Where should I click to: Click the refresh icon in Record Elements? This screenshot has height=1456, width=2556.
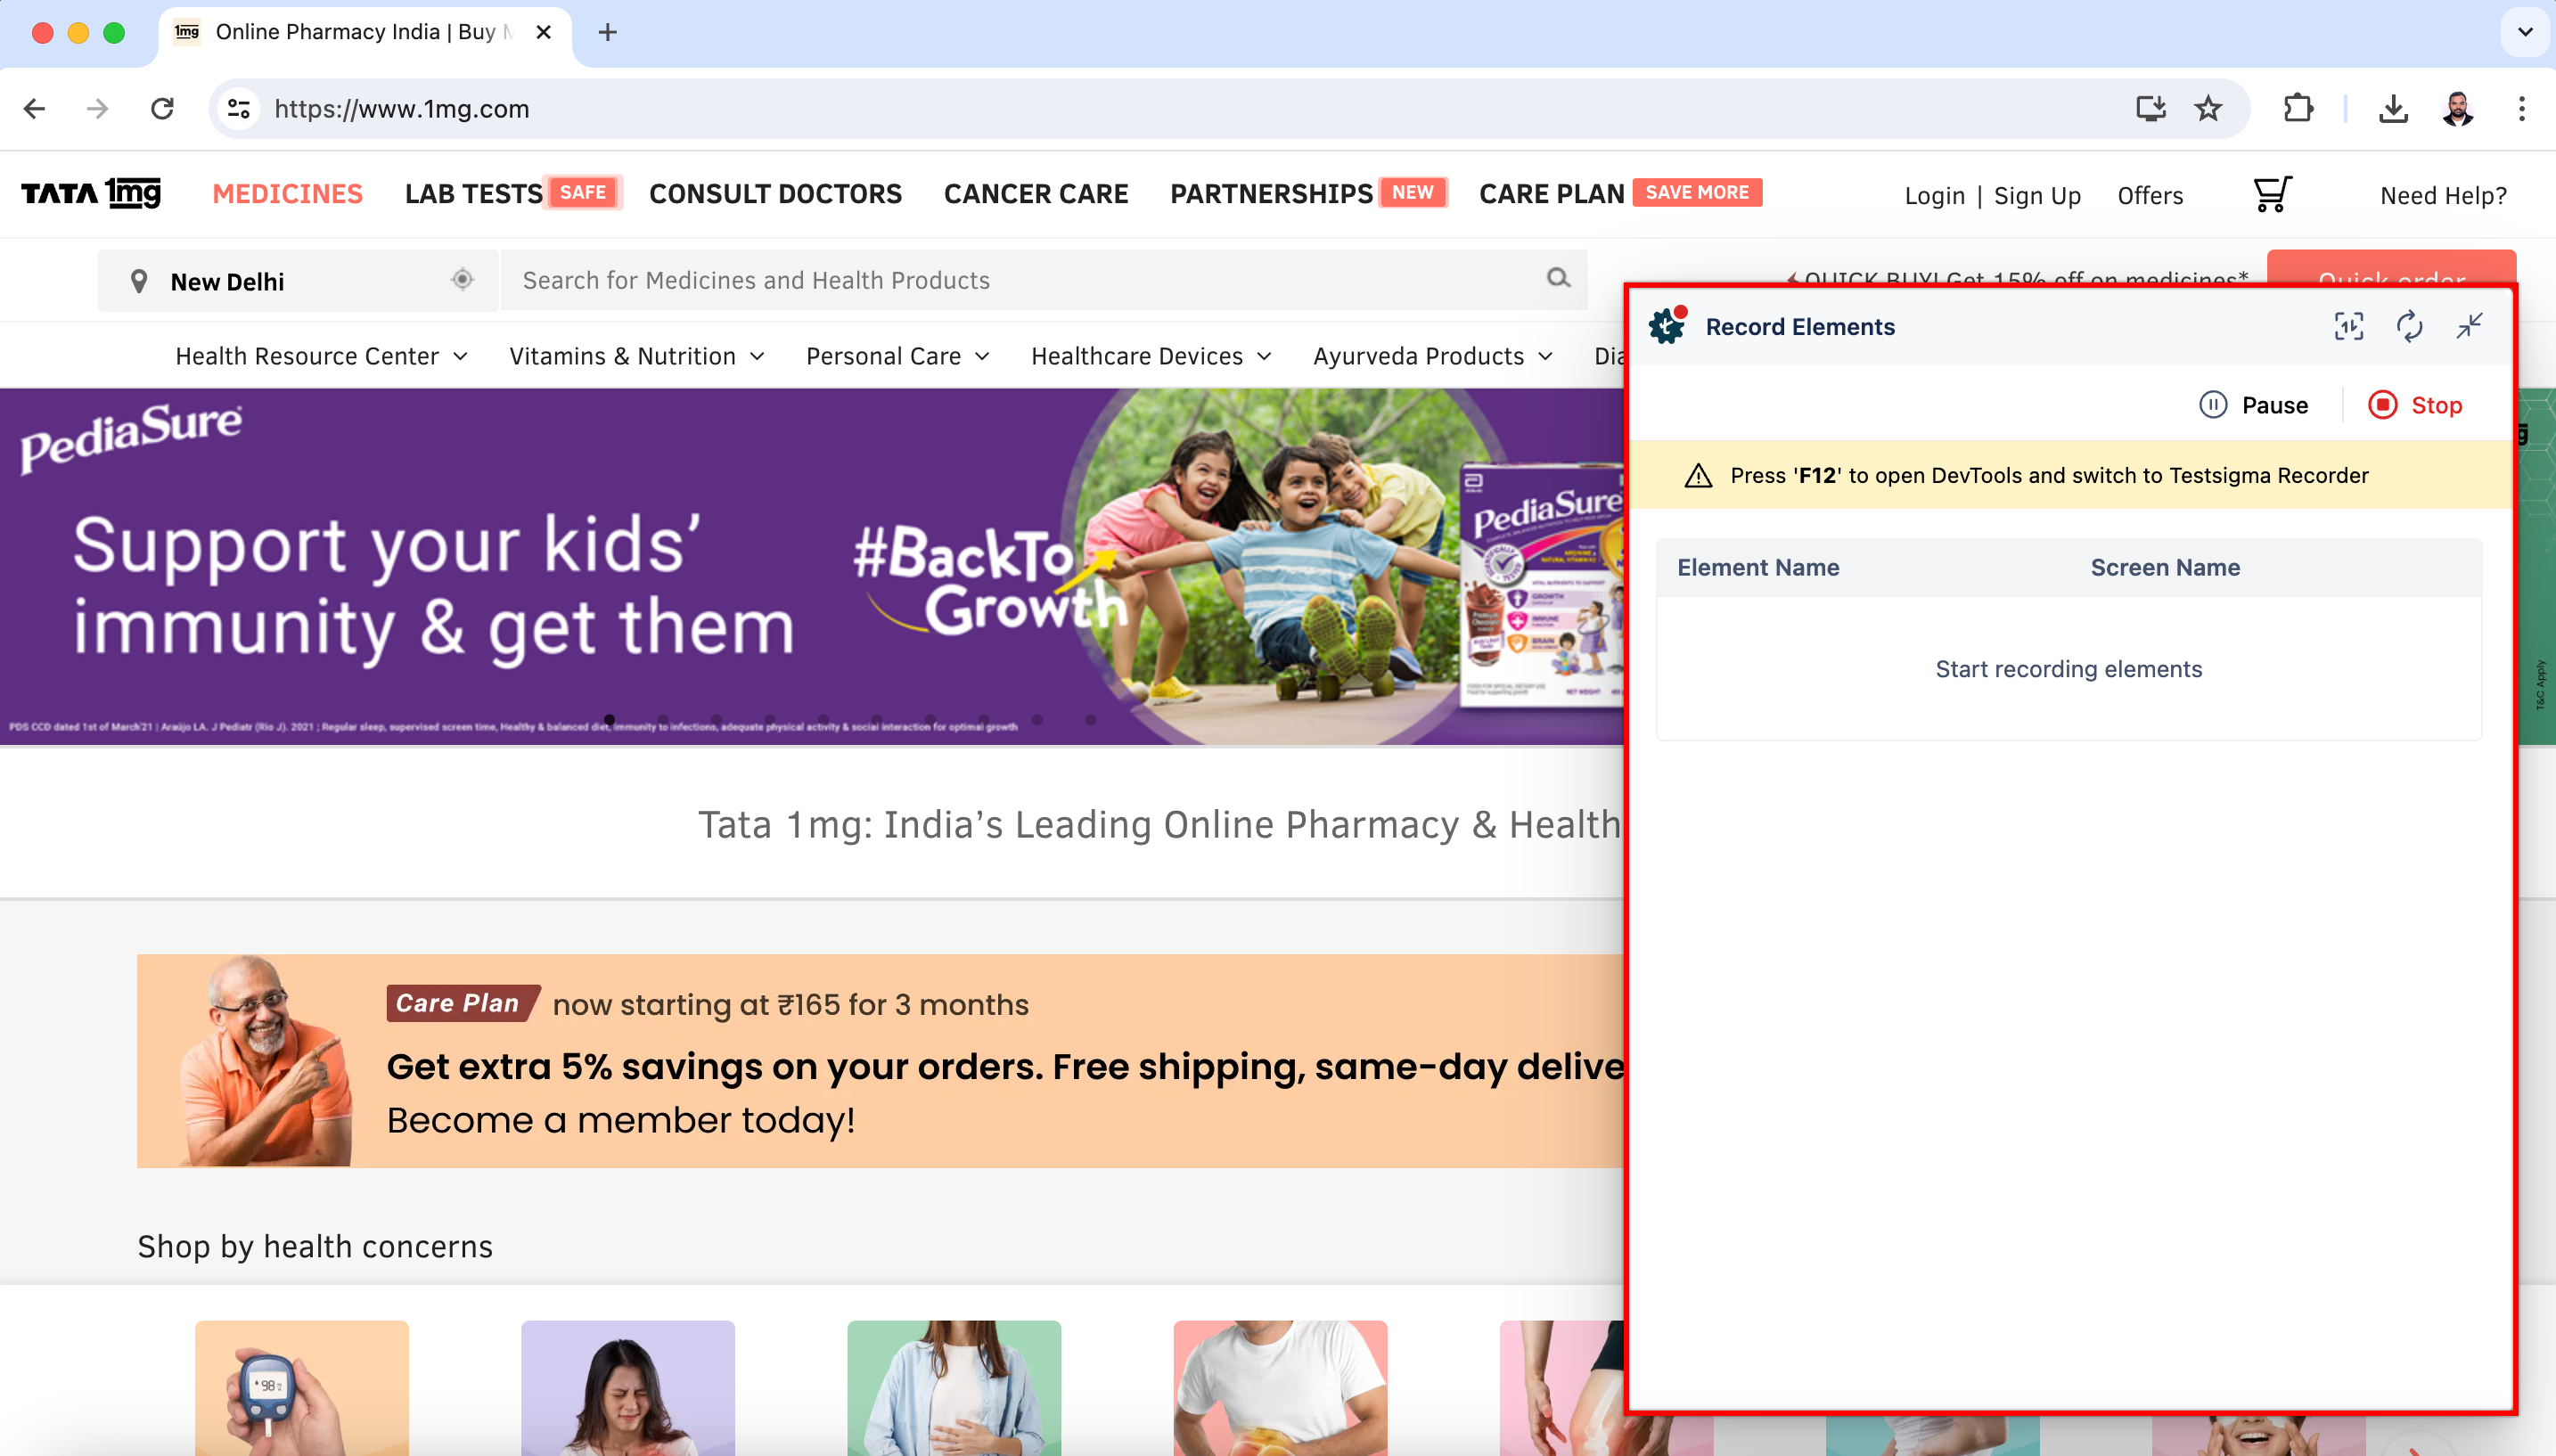click(x=2409, y=326)
